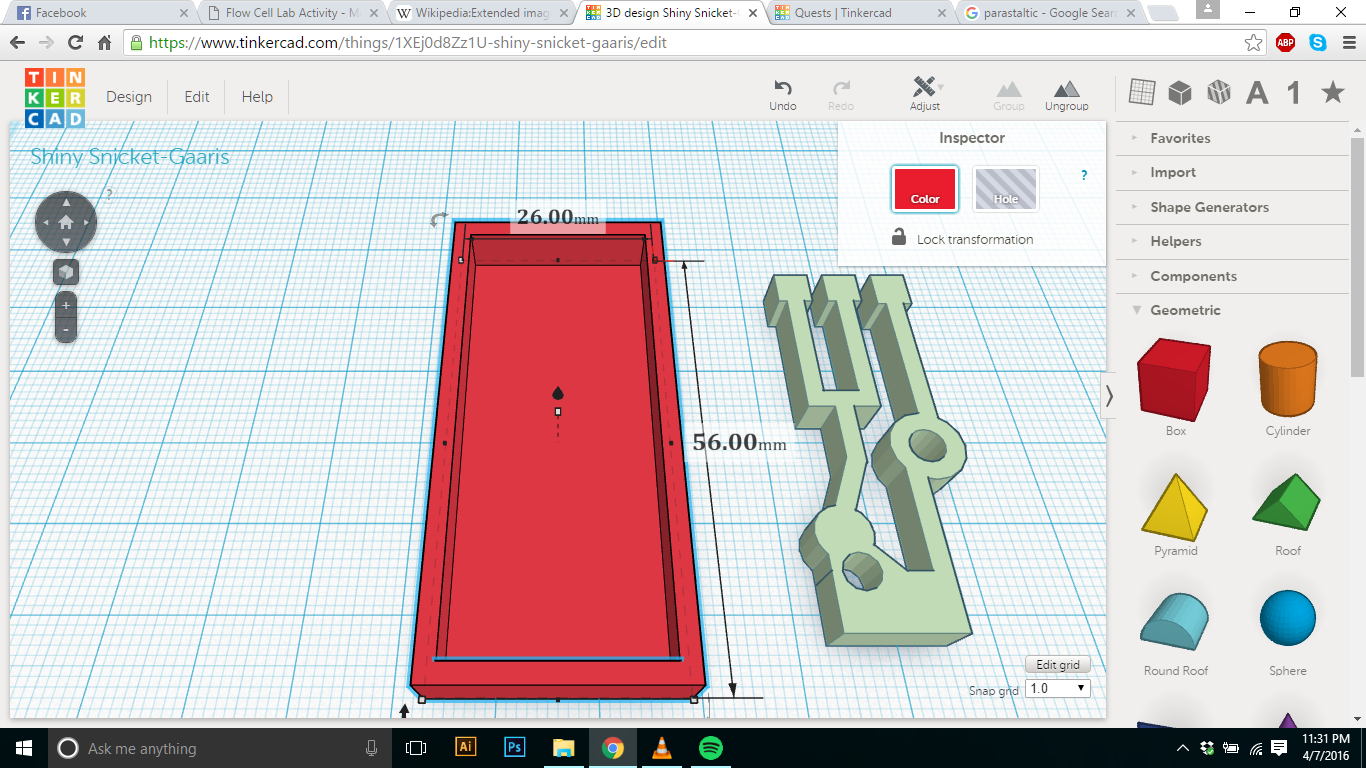This screenshot has width=1366, height=768.
Task: Click the Edit grid button
Action: click(1057, 665)
